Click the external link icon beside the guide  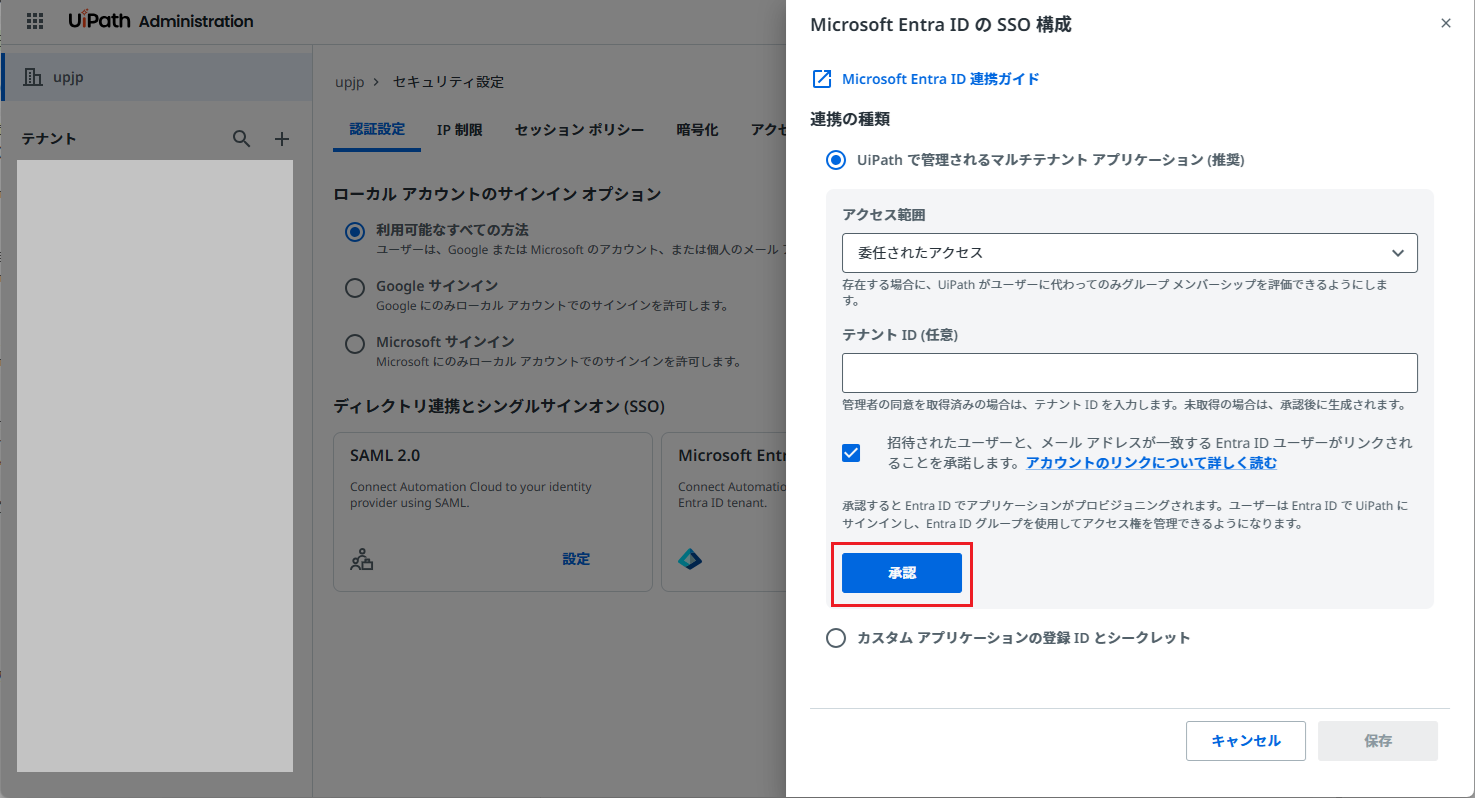[x=821, y=79]
